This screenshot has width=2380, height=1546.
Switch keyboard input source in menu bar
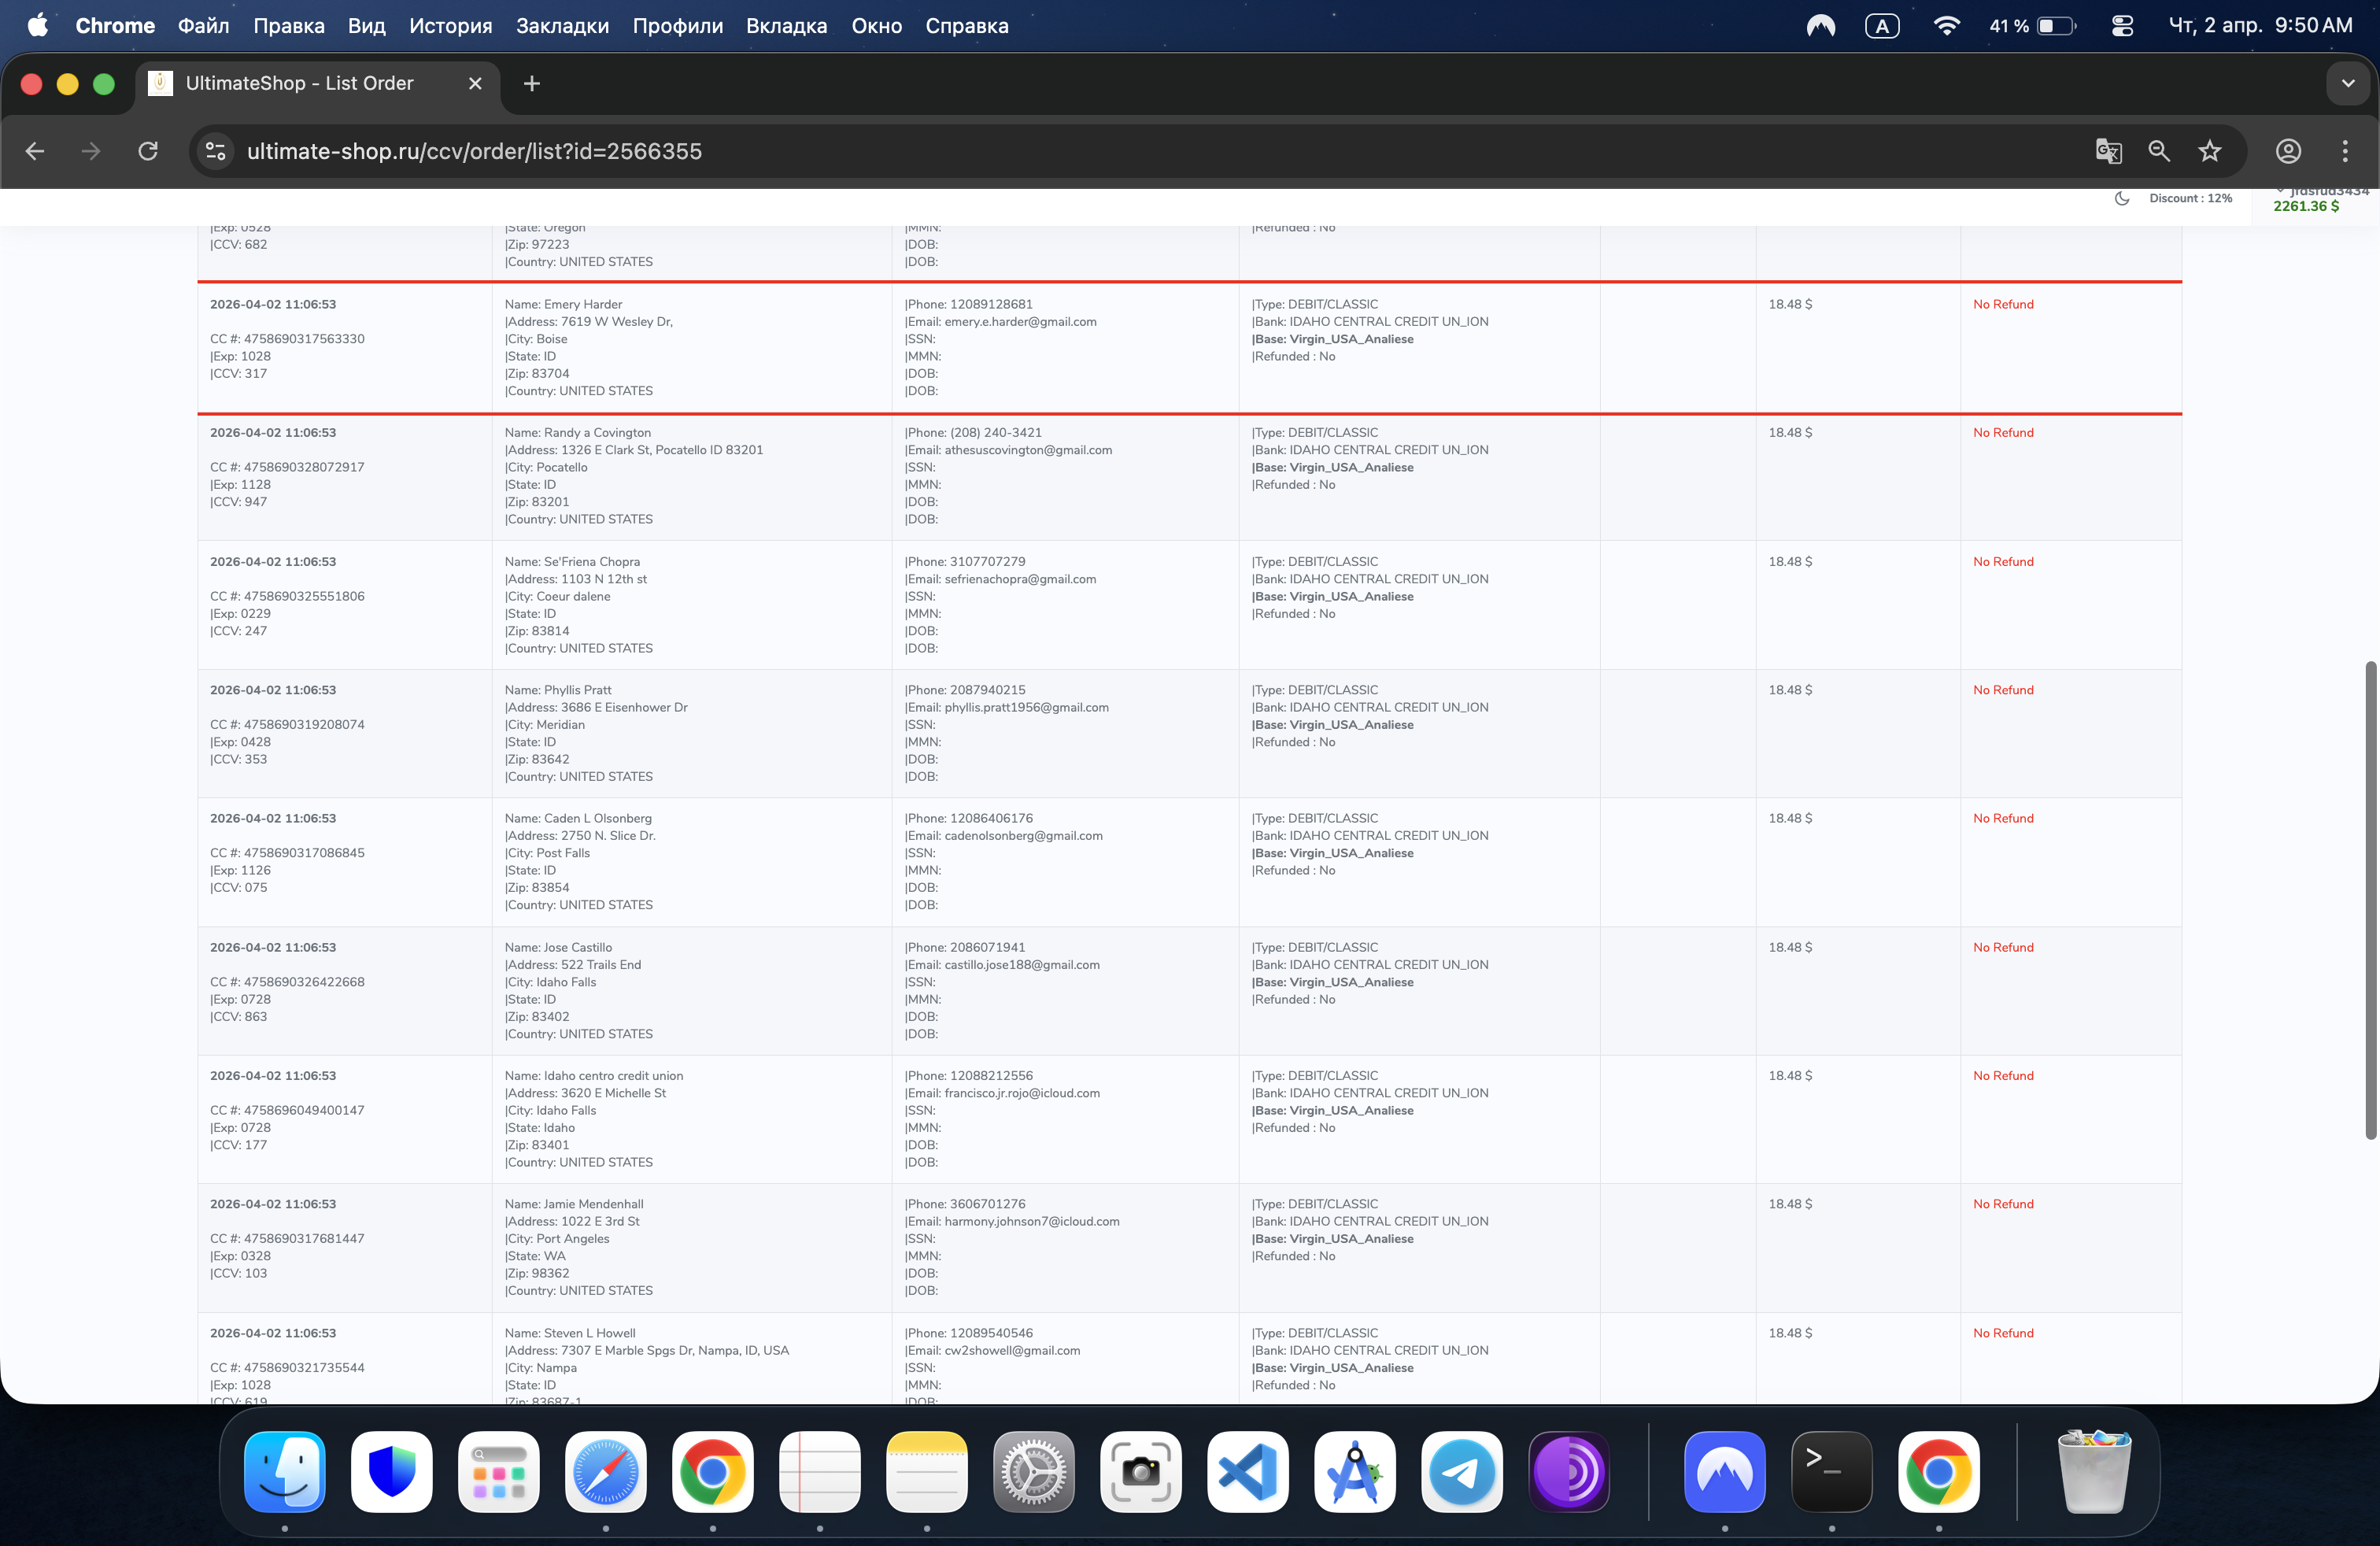[1882, 26]
